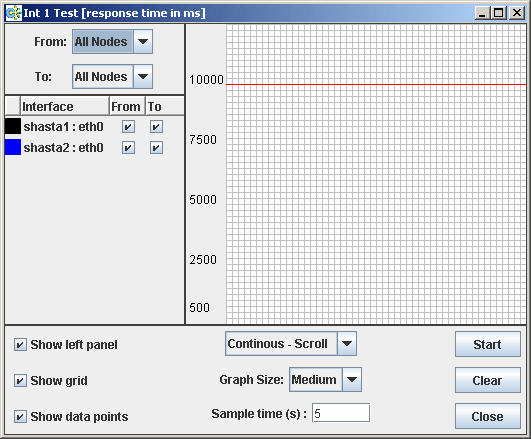
Task: Start the response time test
Action: 488,344
